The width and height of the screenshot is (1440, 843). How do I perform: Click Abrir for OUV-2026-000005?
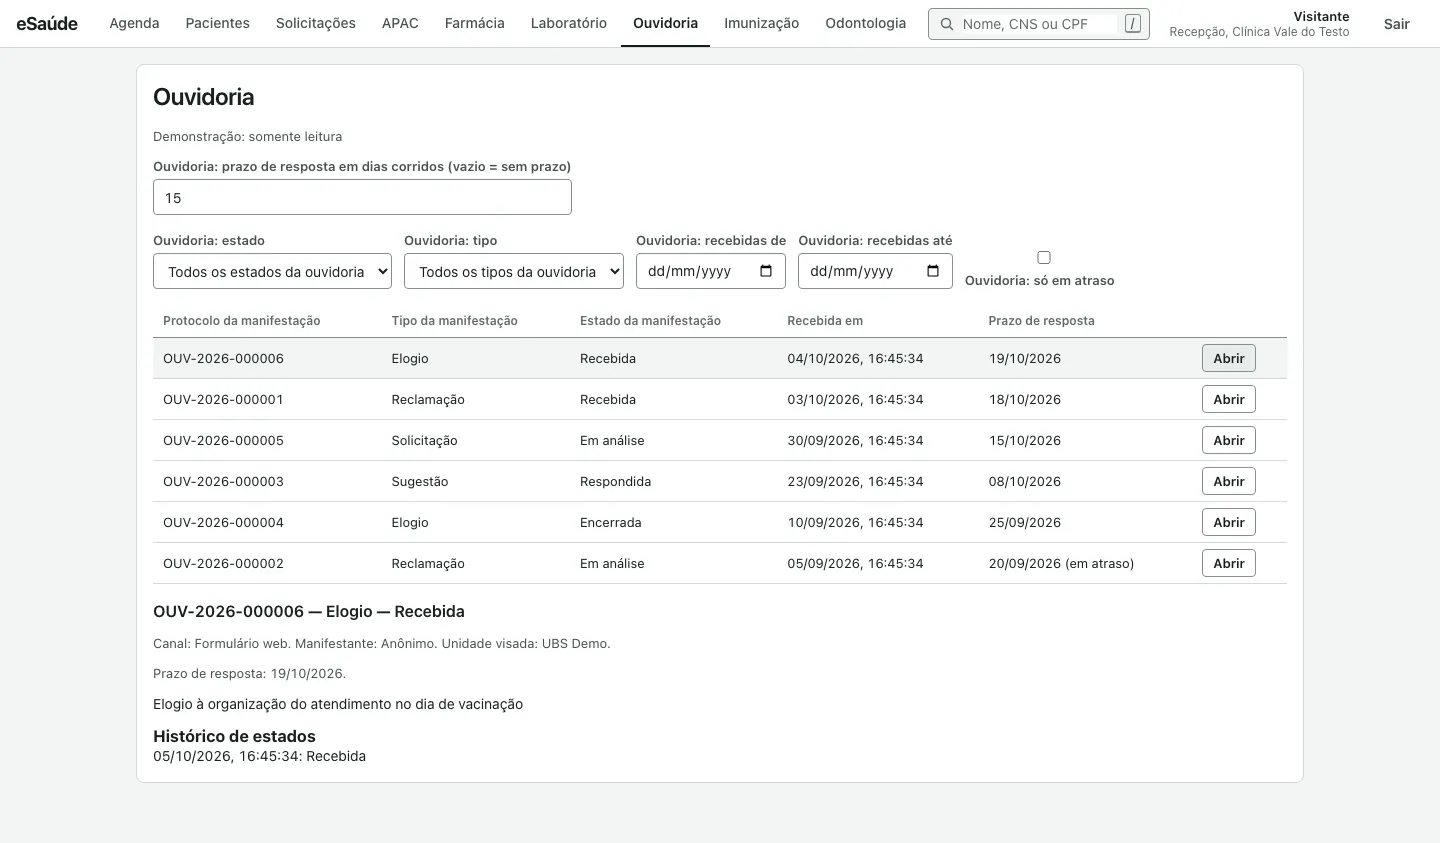[x=1228, y=440]
